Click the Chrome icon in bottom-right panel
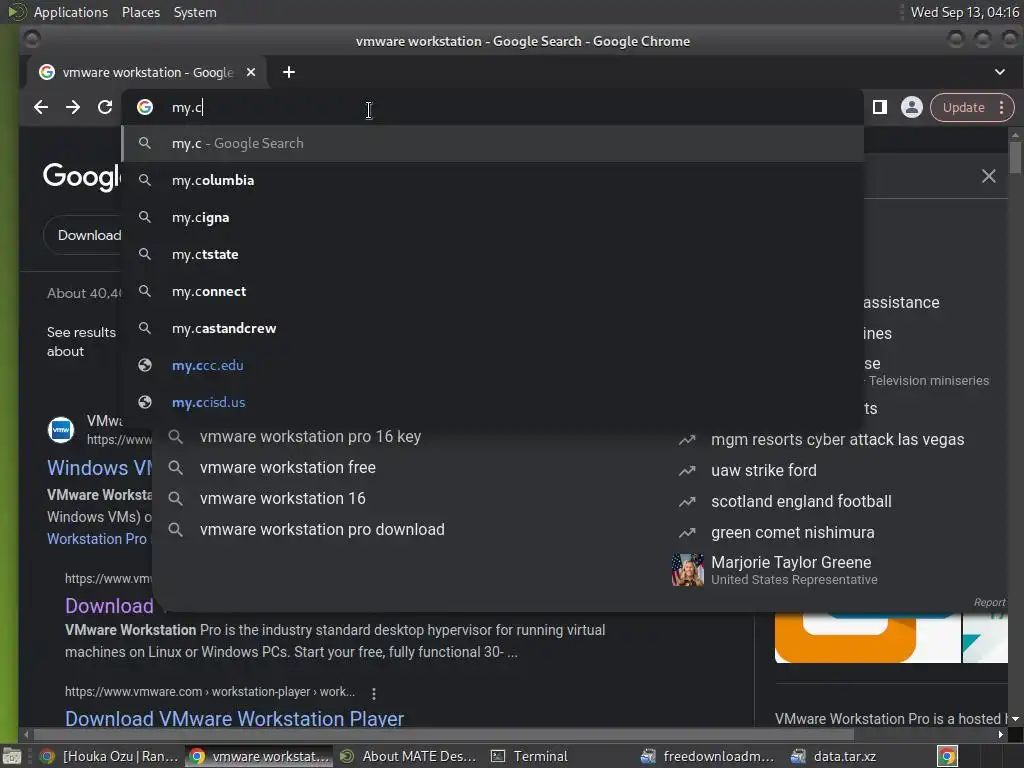1024x768 pixels. click(947, 756)
